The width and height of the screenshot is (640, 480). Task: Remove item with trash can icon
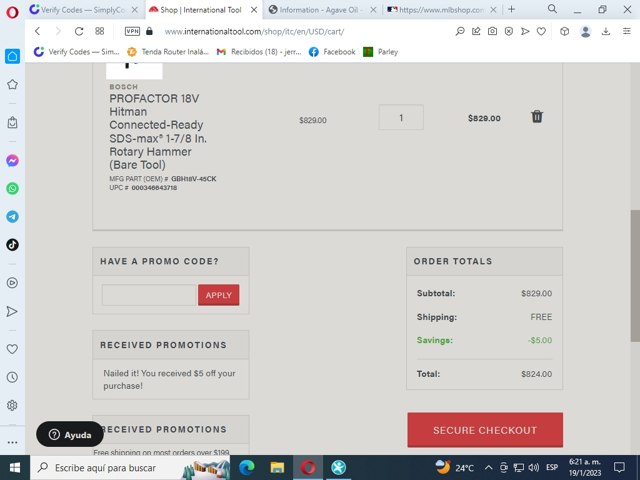point(537,116)
